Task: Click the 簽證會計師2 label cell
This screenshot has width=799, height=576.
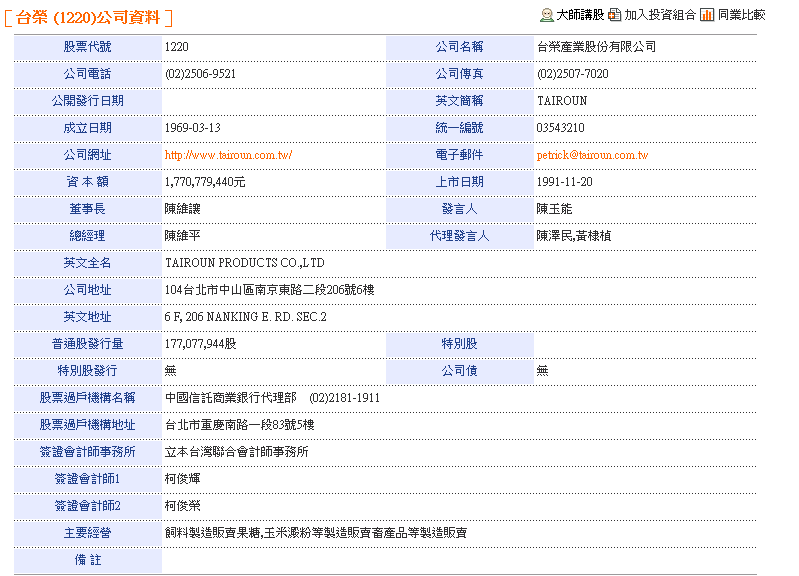Action: point(88,506)
